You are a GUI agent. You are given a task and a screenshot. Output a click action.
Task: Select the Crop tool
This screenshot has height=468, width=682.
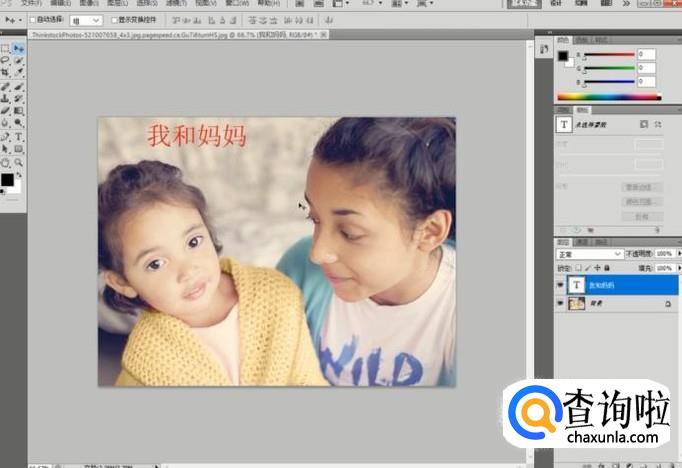tap(6, 73)
